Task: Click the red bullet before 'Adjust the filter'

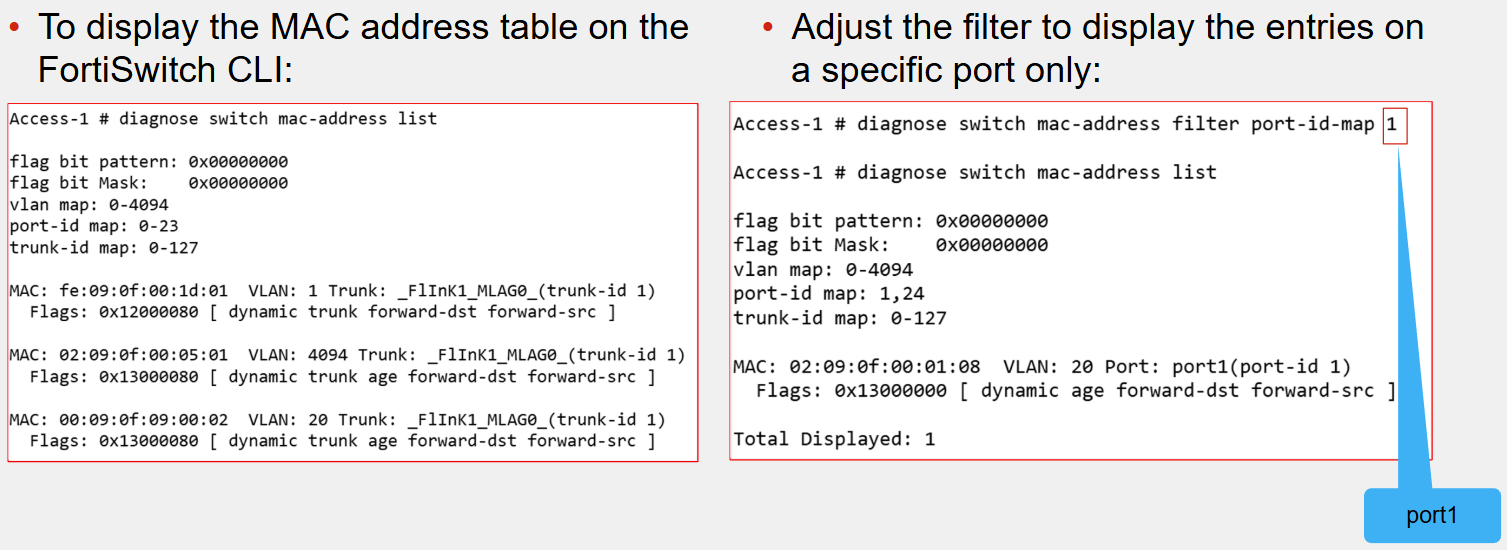Action: (x=768, y=27)
